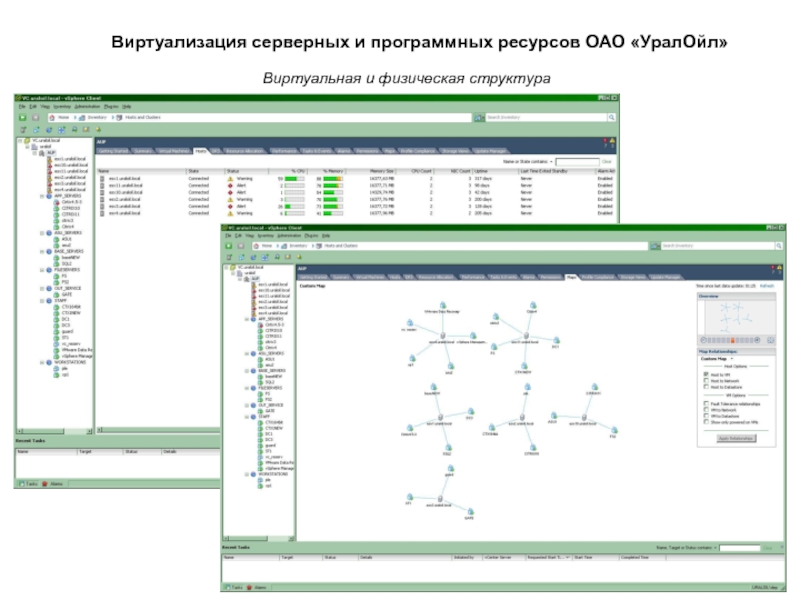Enable Host to Network checkbox
Image resolution: width=800 pixels, height=600 pixels.
click(x=707, y=381)
